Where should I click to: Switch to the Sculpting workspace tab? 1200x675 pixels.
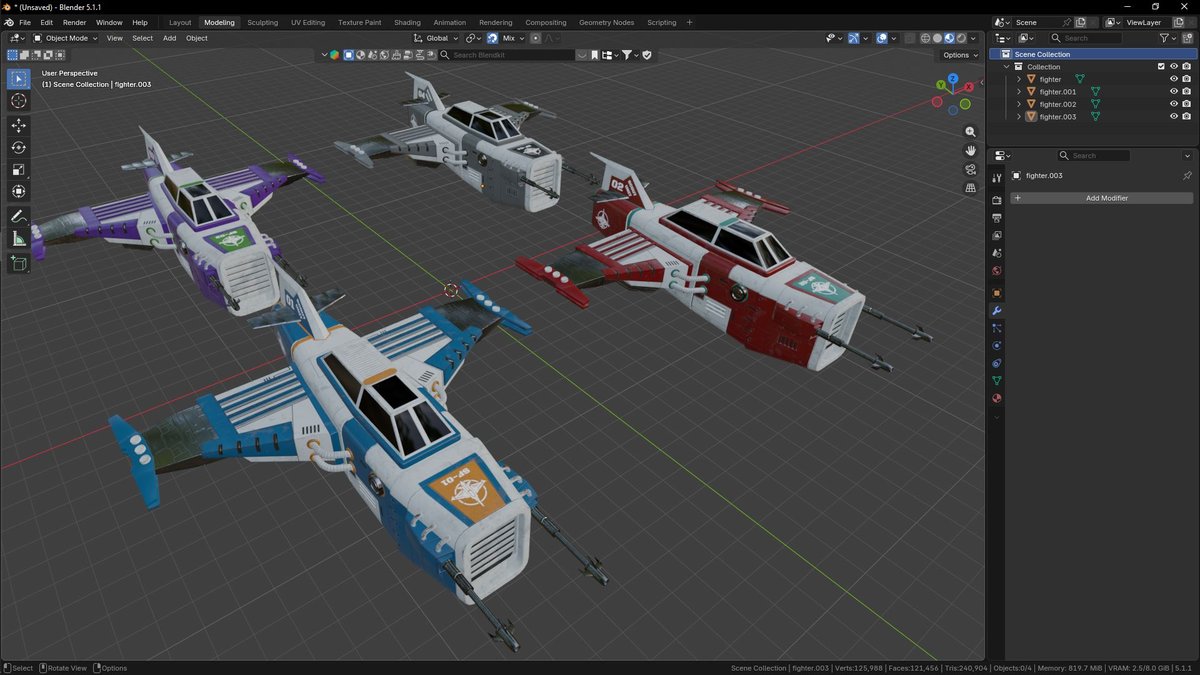(263, 22)
